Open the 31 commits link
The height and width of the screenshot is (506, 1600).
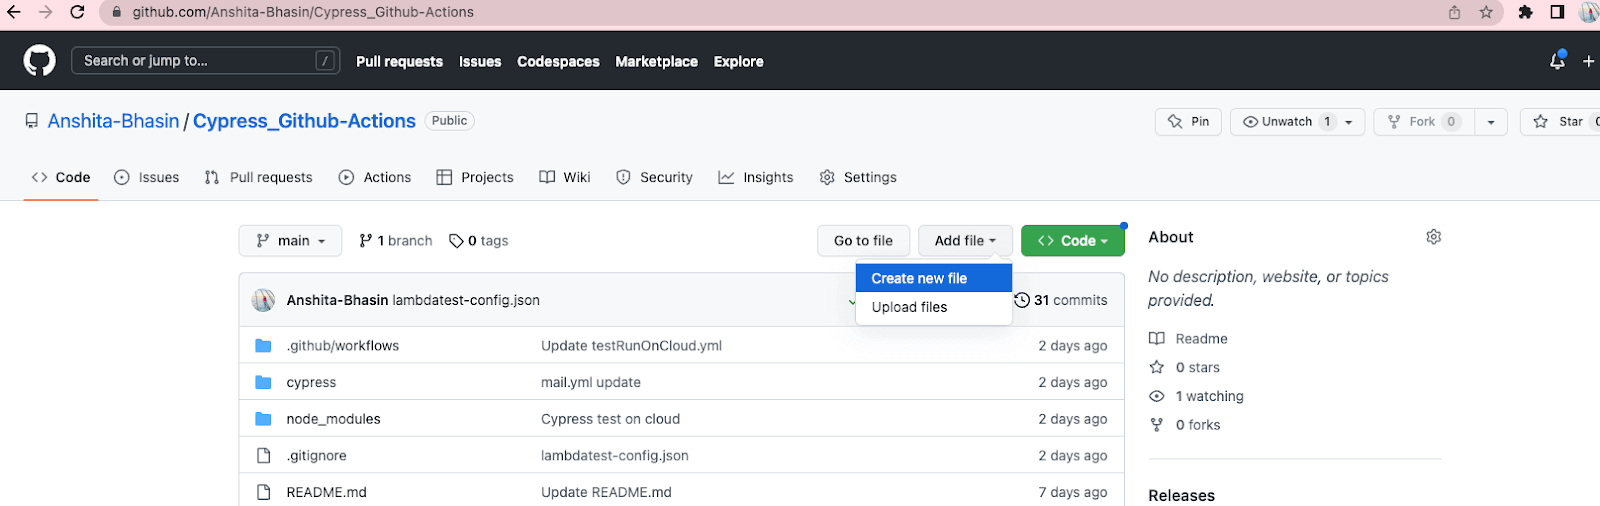[x=1061, y=300]
